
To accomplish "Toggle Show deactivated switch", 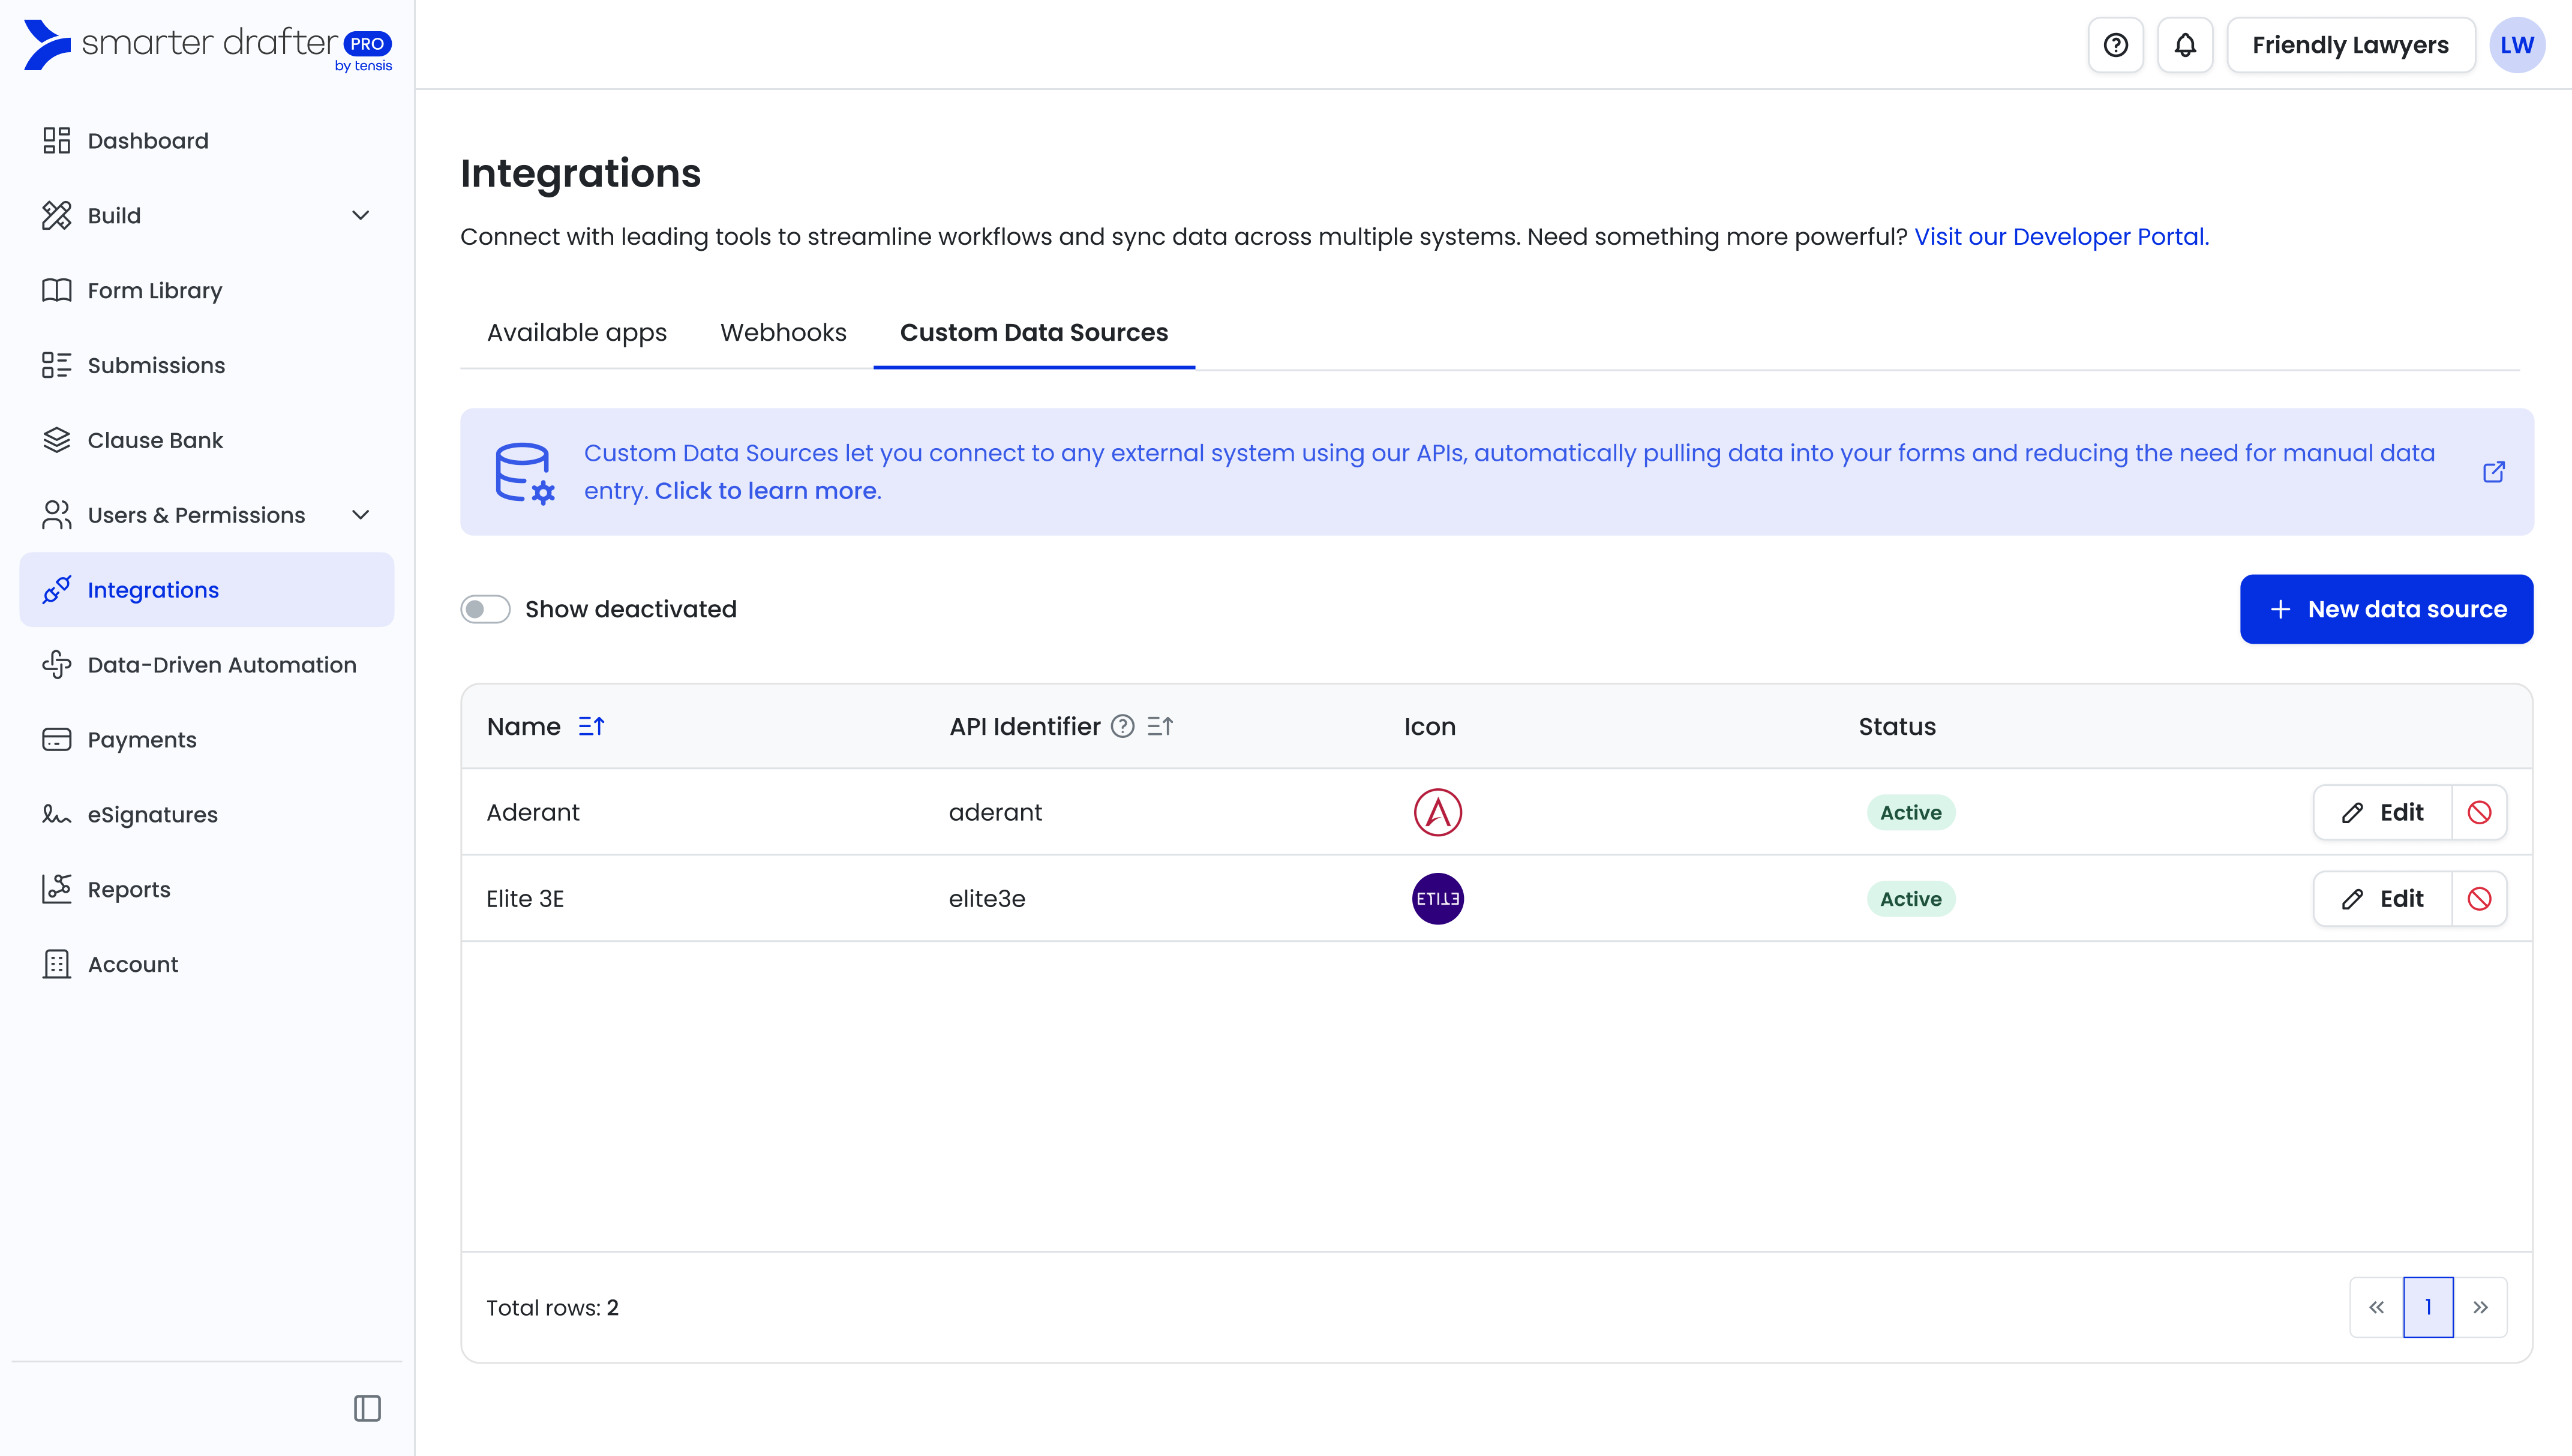I will point(486,609).
